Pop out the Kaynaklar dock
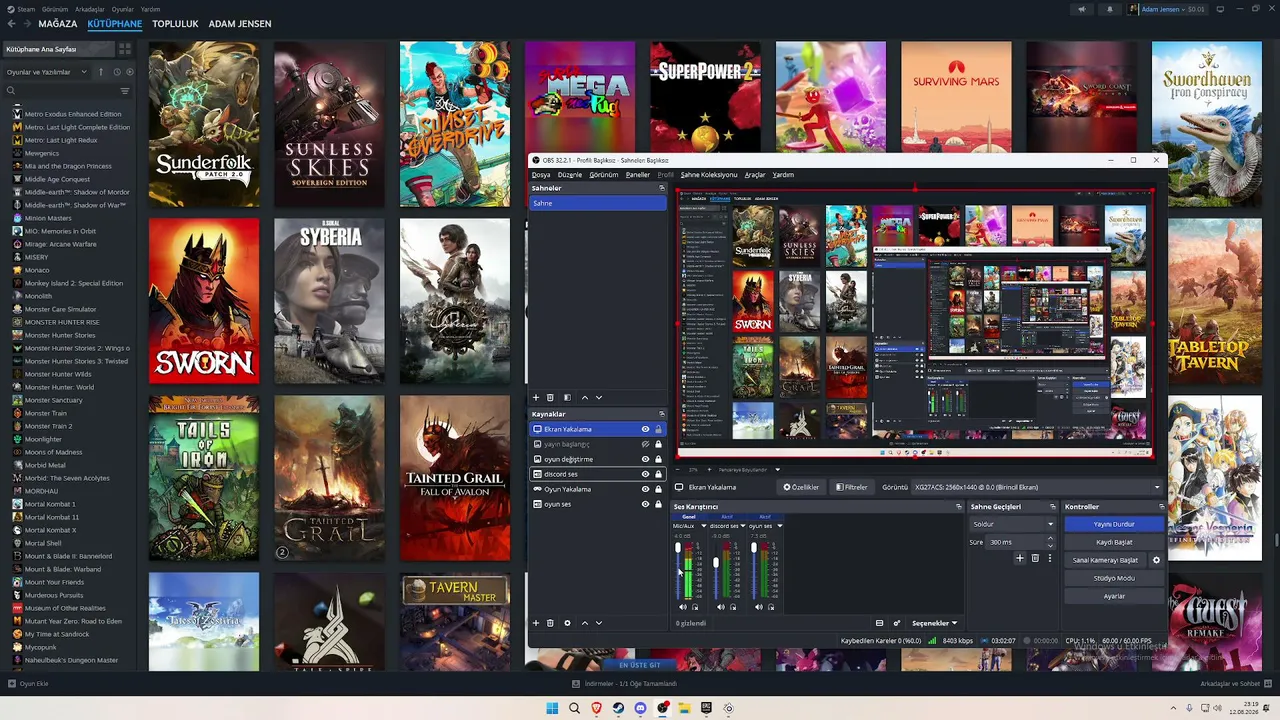This screenshot has width=1280, height=720. click(x=661, y=414)
